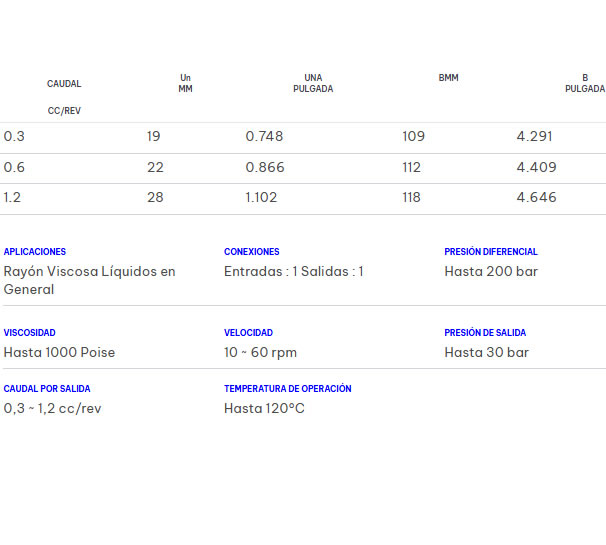Click the CONEXIONES heading
This screenshot has height=545, width=606.
coord(252,252)
